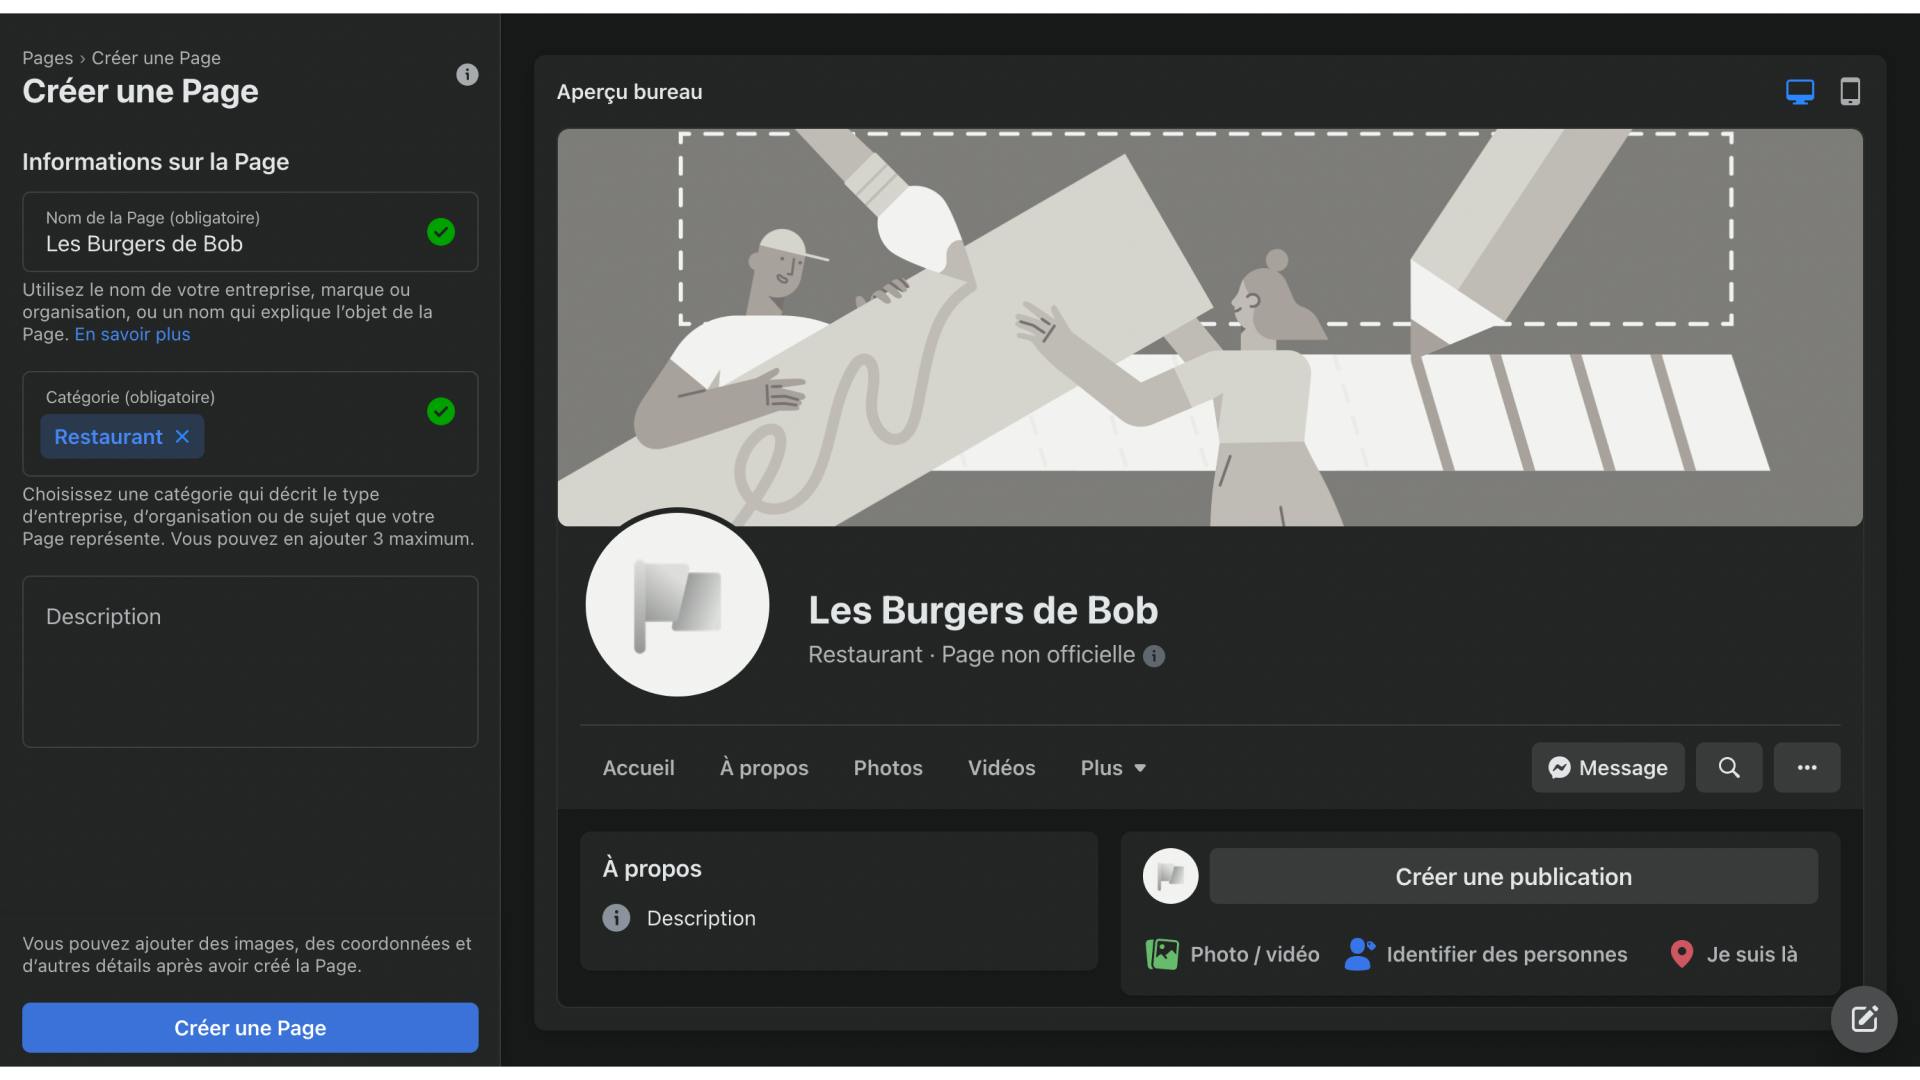Click the Créer une Page button
Screen dimensions: 1920x1080
pos(250,1028)
